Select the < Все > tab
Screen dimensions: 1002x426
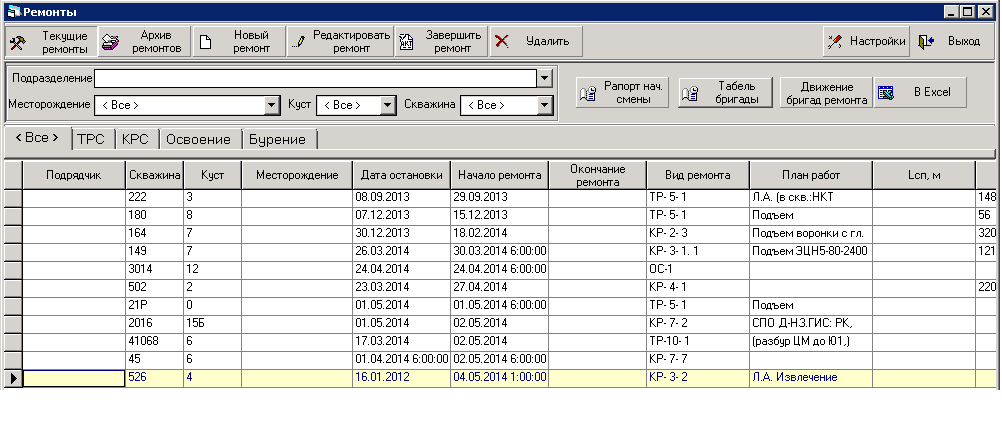(x=38, y=137)
